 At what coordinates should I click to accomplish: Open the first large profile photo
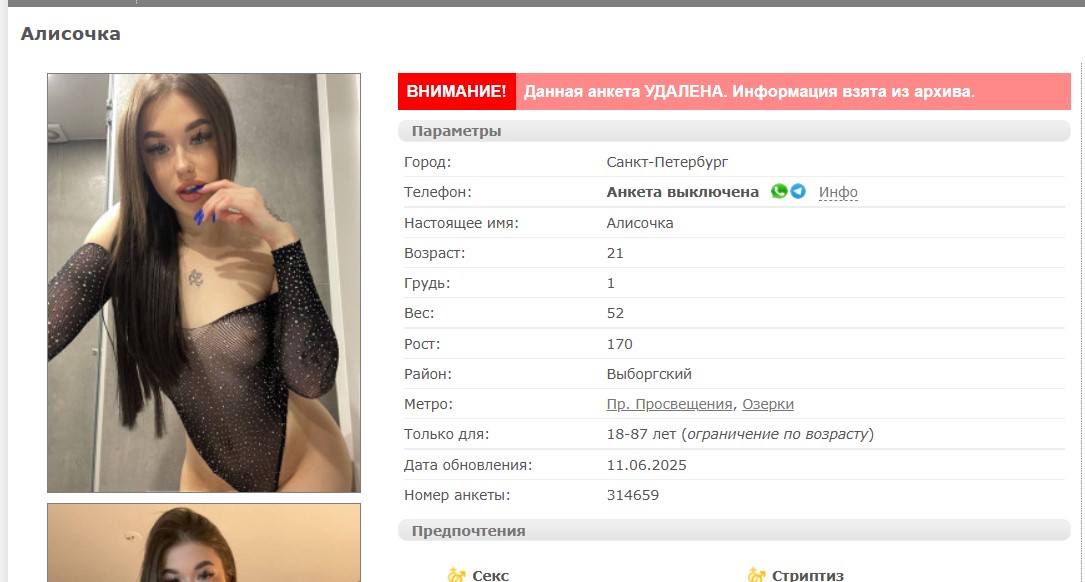(204, 283)
